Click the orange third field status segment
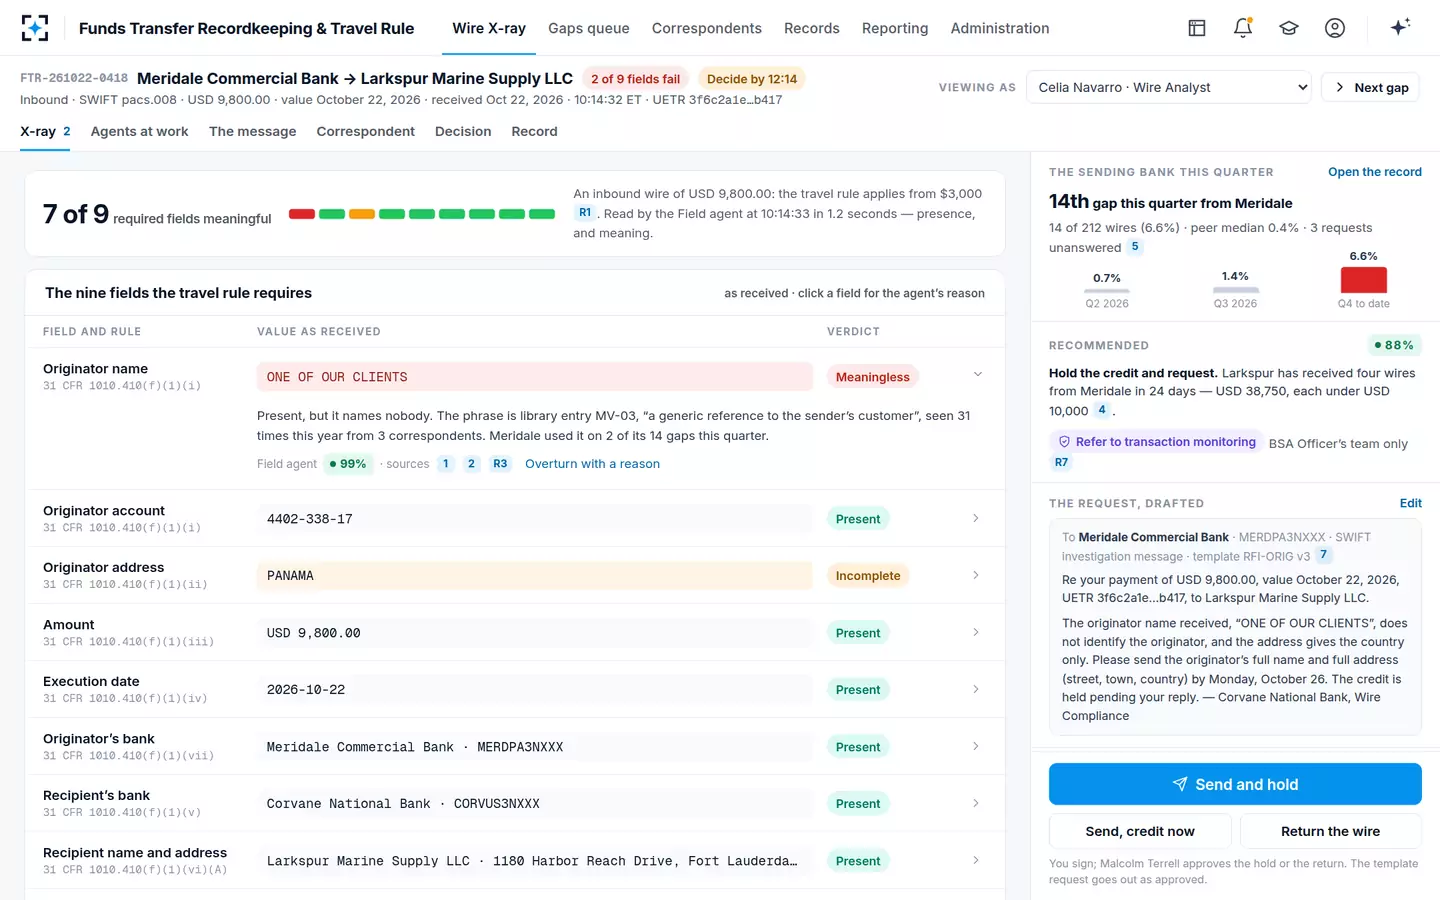This screenshot has width=1440, height=900. (x=362, y=214)
